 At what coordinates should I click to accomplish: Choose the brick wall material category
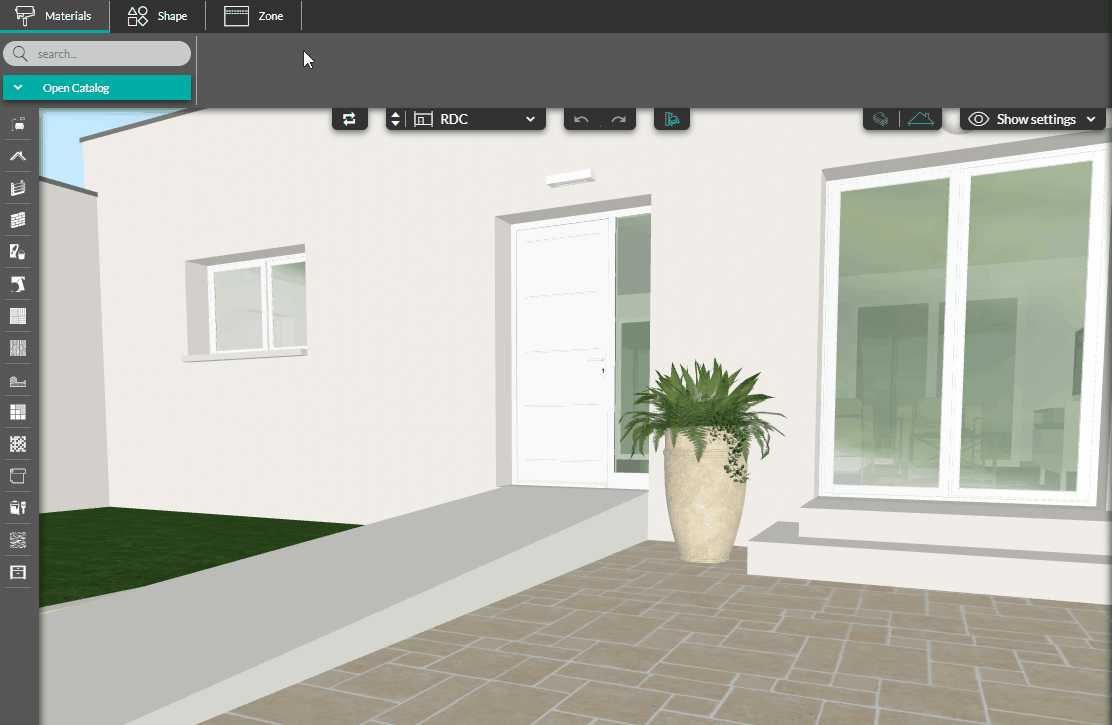(x=18, y=220)
